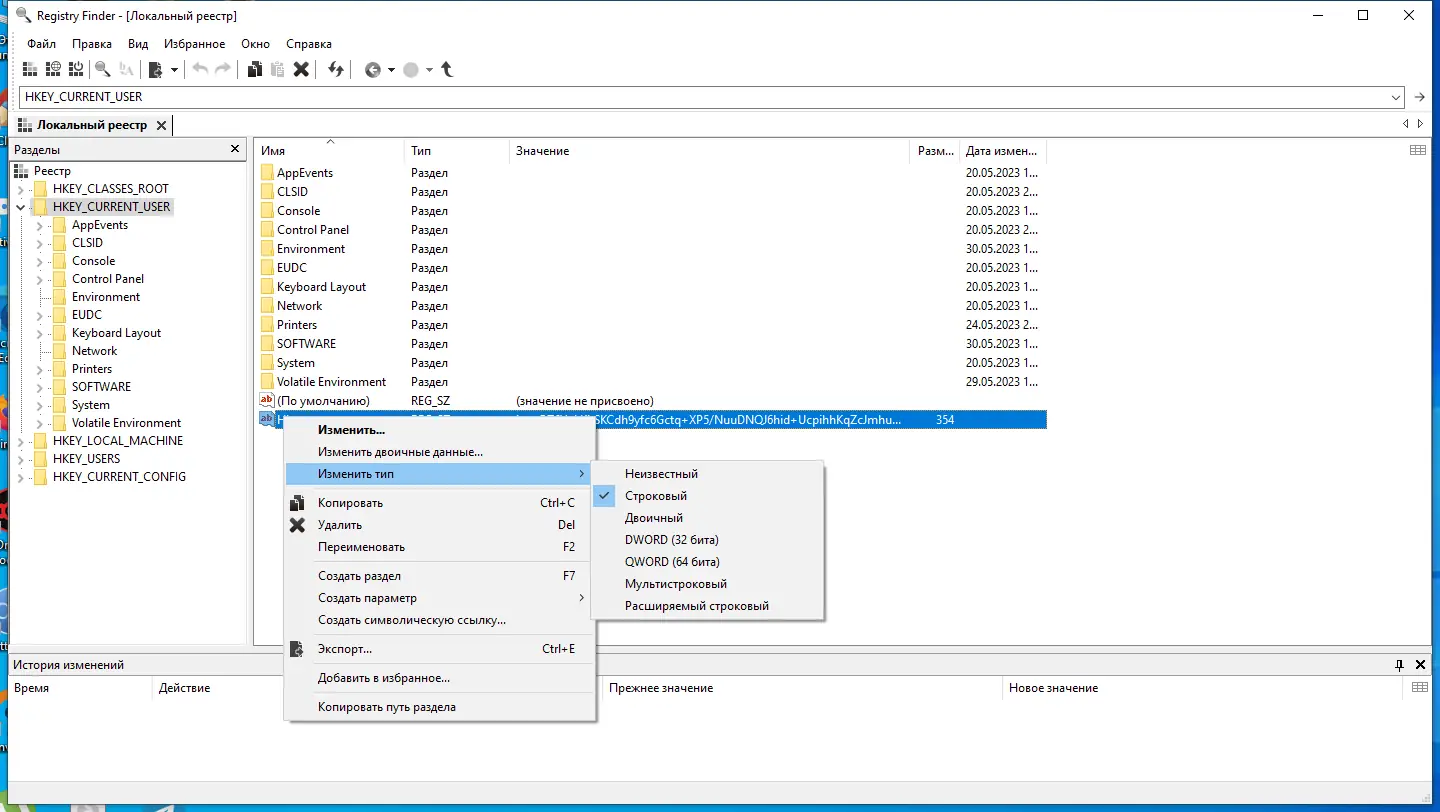Expand HKEY_LOCAL_MACHINE in the tree

pos(21,441)
